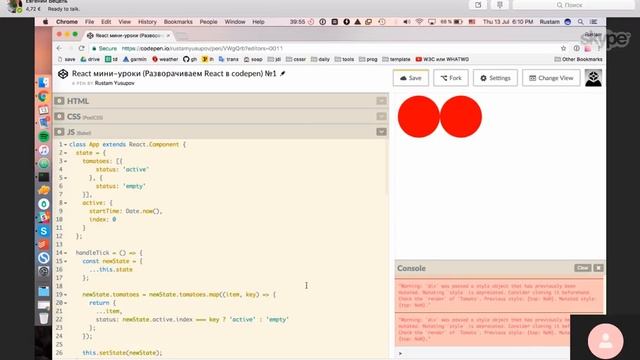This screenshot has width=640, height=360.
Task: Expand the CSS panel dropdown arrow
Action: (381, 116)
